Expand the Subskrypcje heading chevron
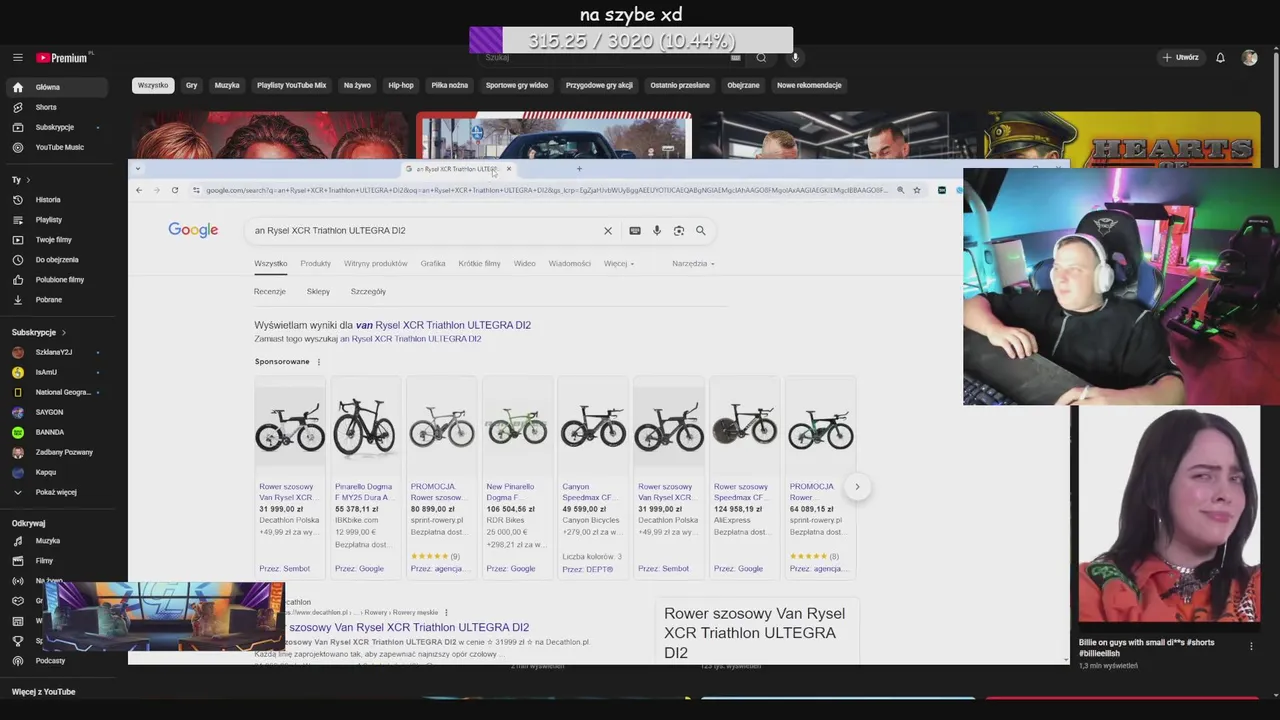This screenshot has width=1280, height=720. coord(64,332)
